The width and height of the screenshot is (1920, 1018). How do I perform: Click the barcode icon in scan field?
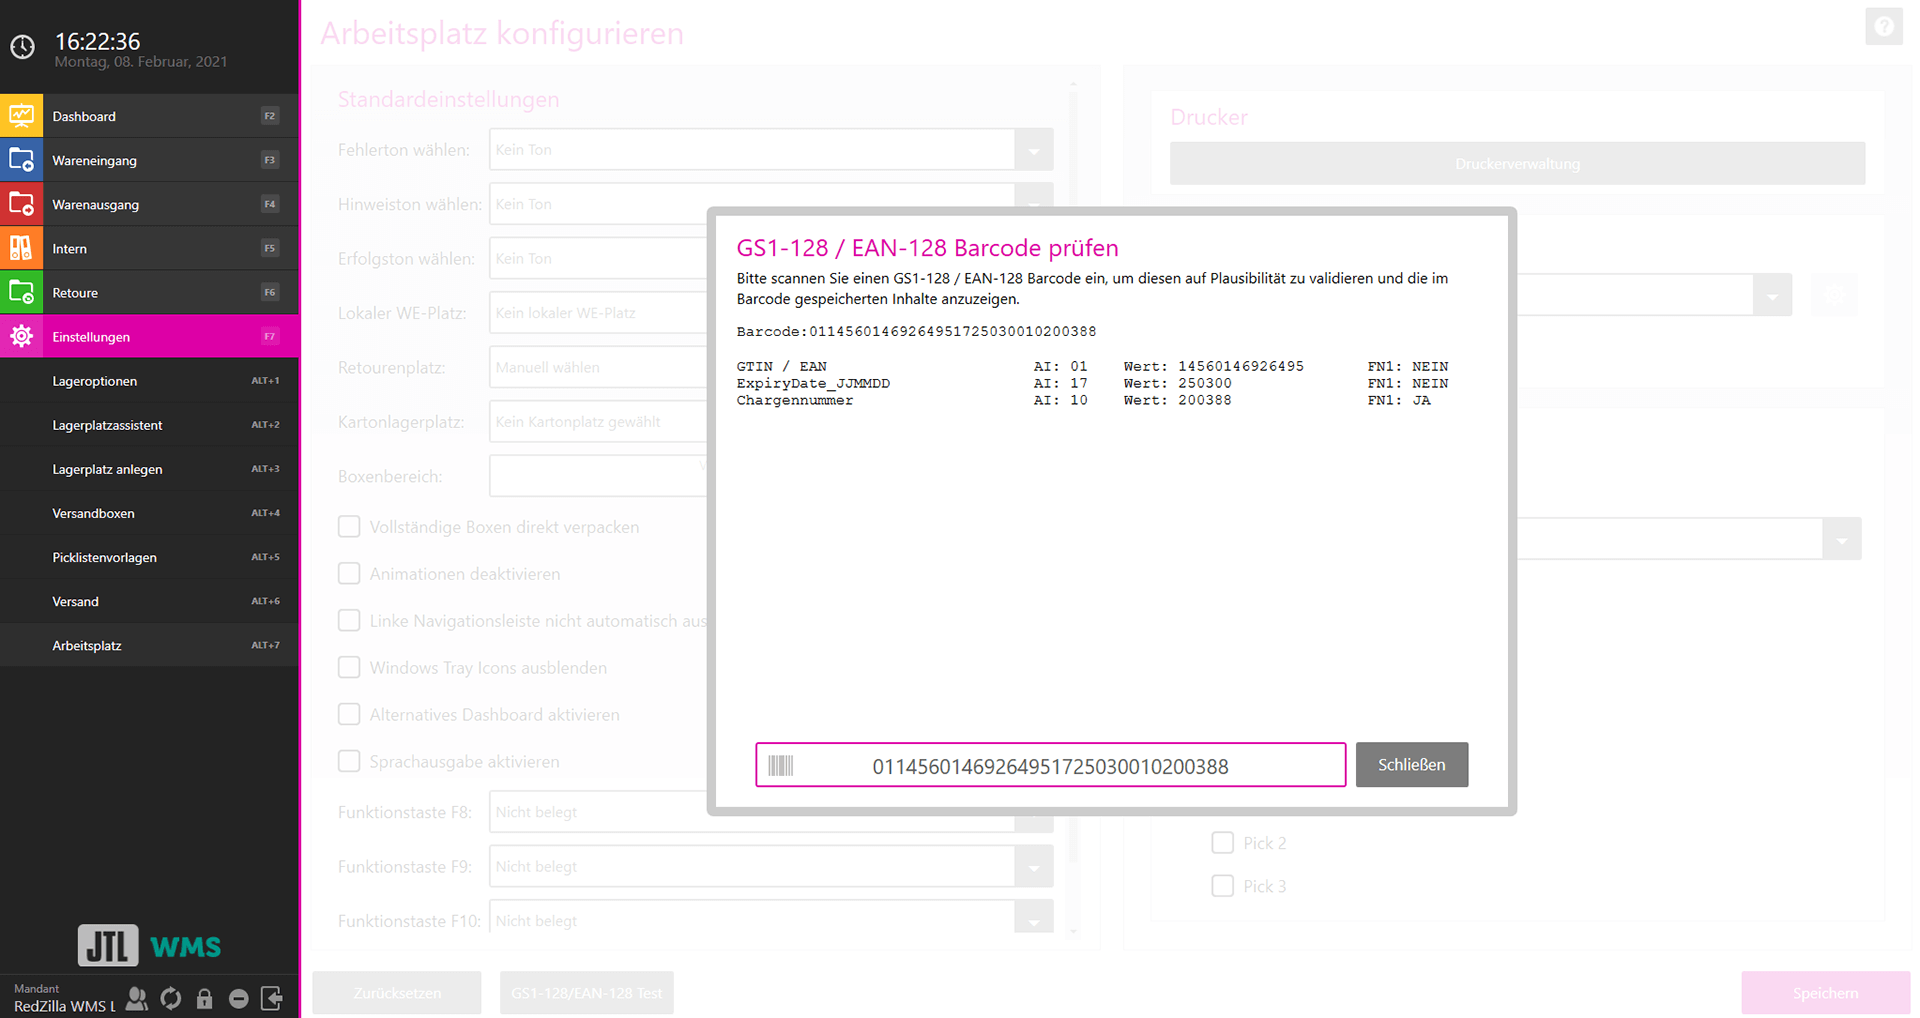[x=781, y=766]
